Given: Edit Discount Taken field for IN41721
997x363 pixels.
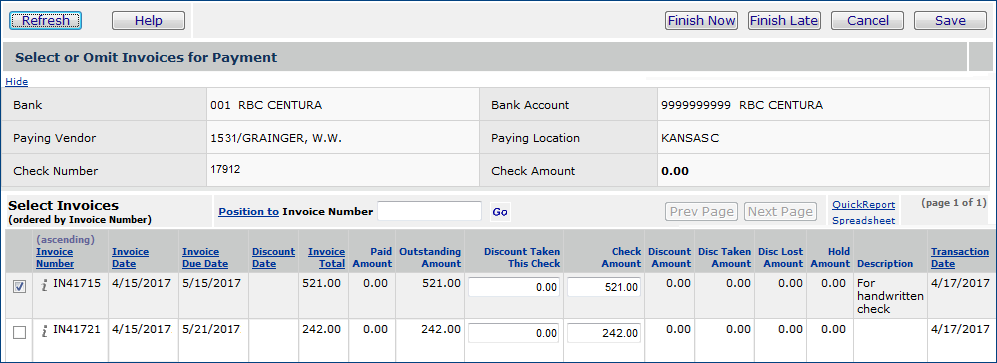Looking at the screenshot, I should [514, 333].
